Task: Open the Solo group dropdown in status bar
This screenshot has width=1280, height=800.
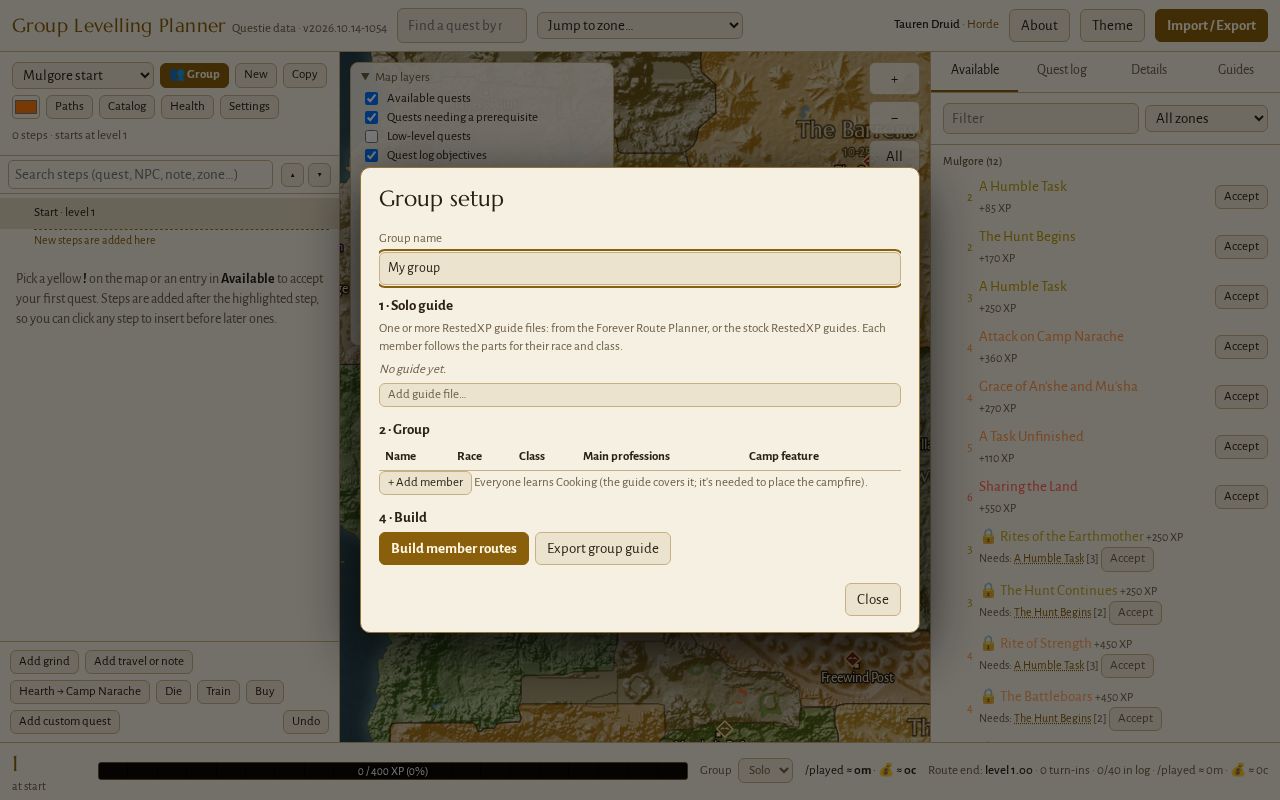Action: pos(765,770)
